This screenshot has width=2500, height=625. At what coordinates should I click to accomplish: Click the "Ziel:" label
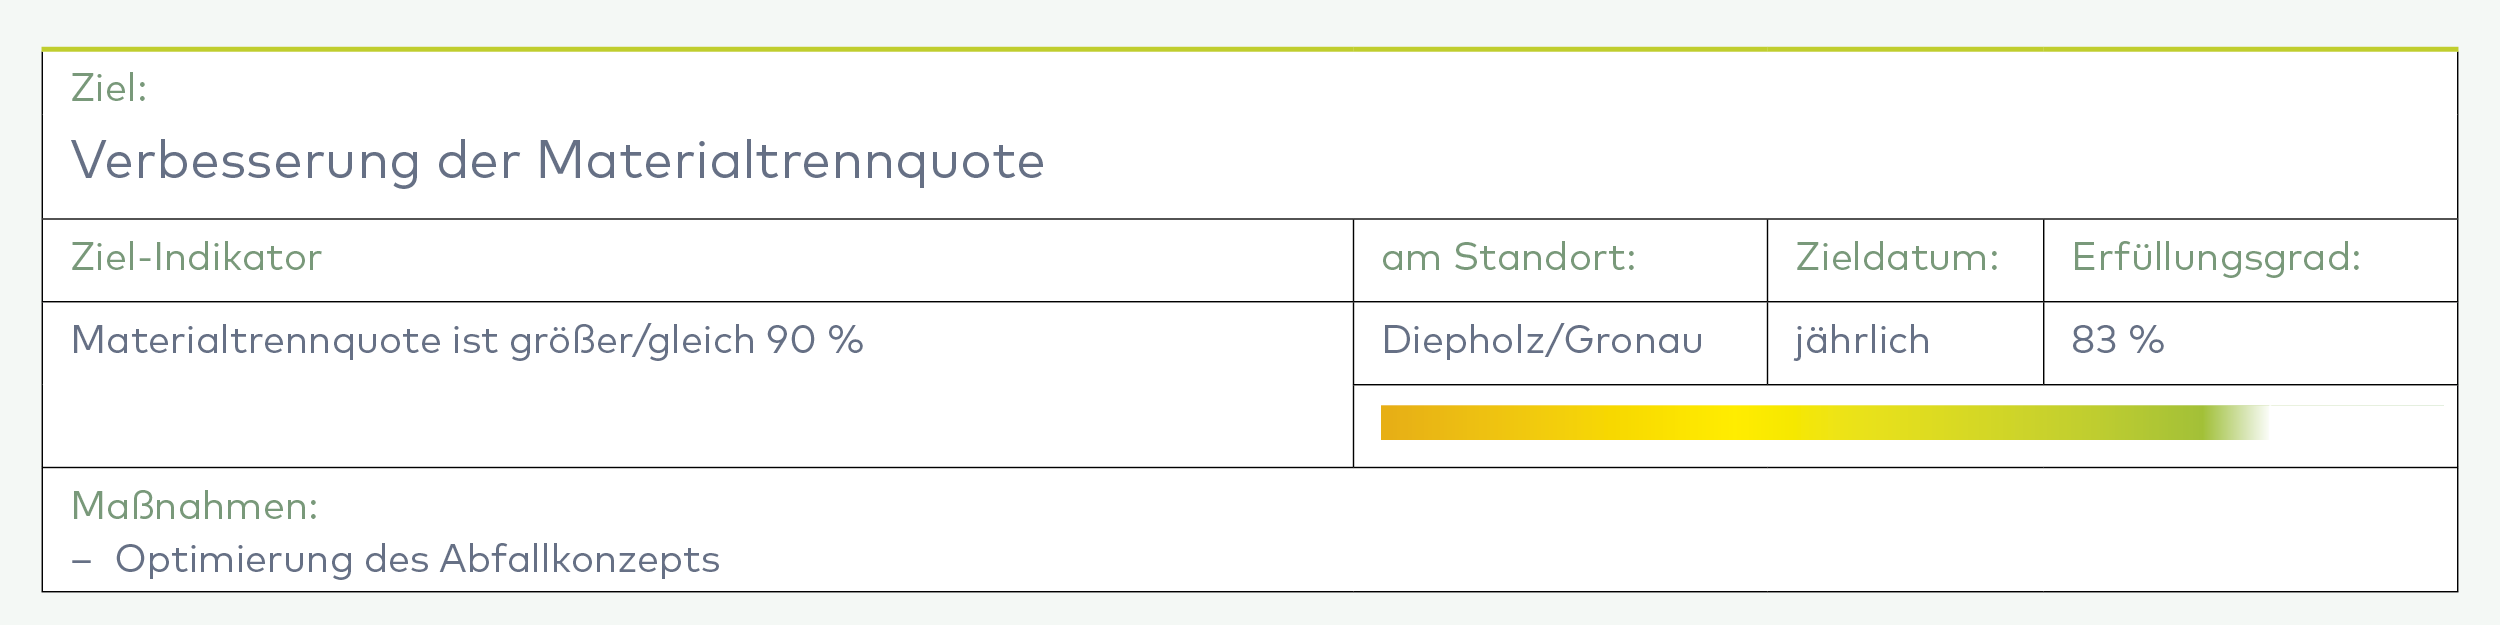point(109,89)
